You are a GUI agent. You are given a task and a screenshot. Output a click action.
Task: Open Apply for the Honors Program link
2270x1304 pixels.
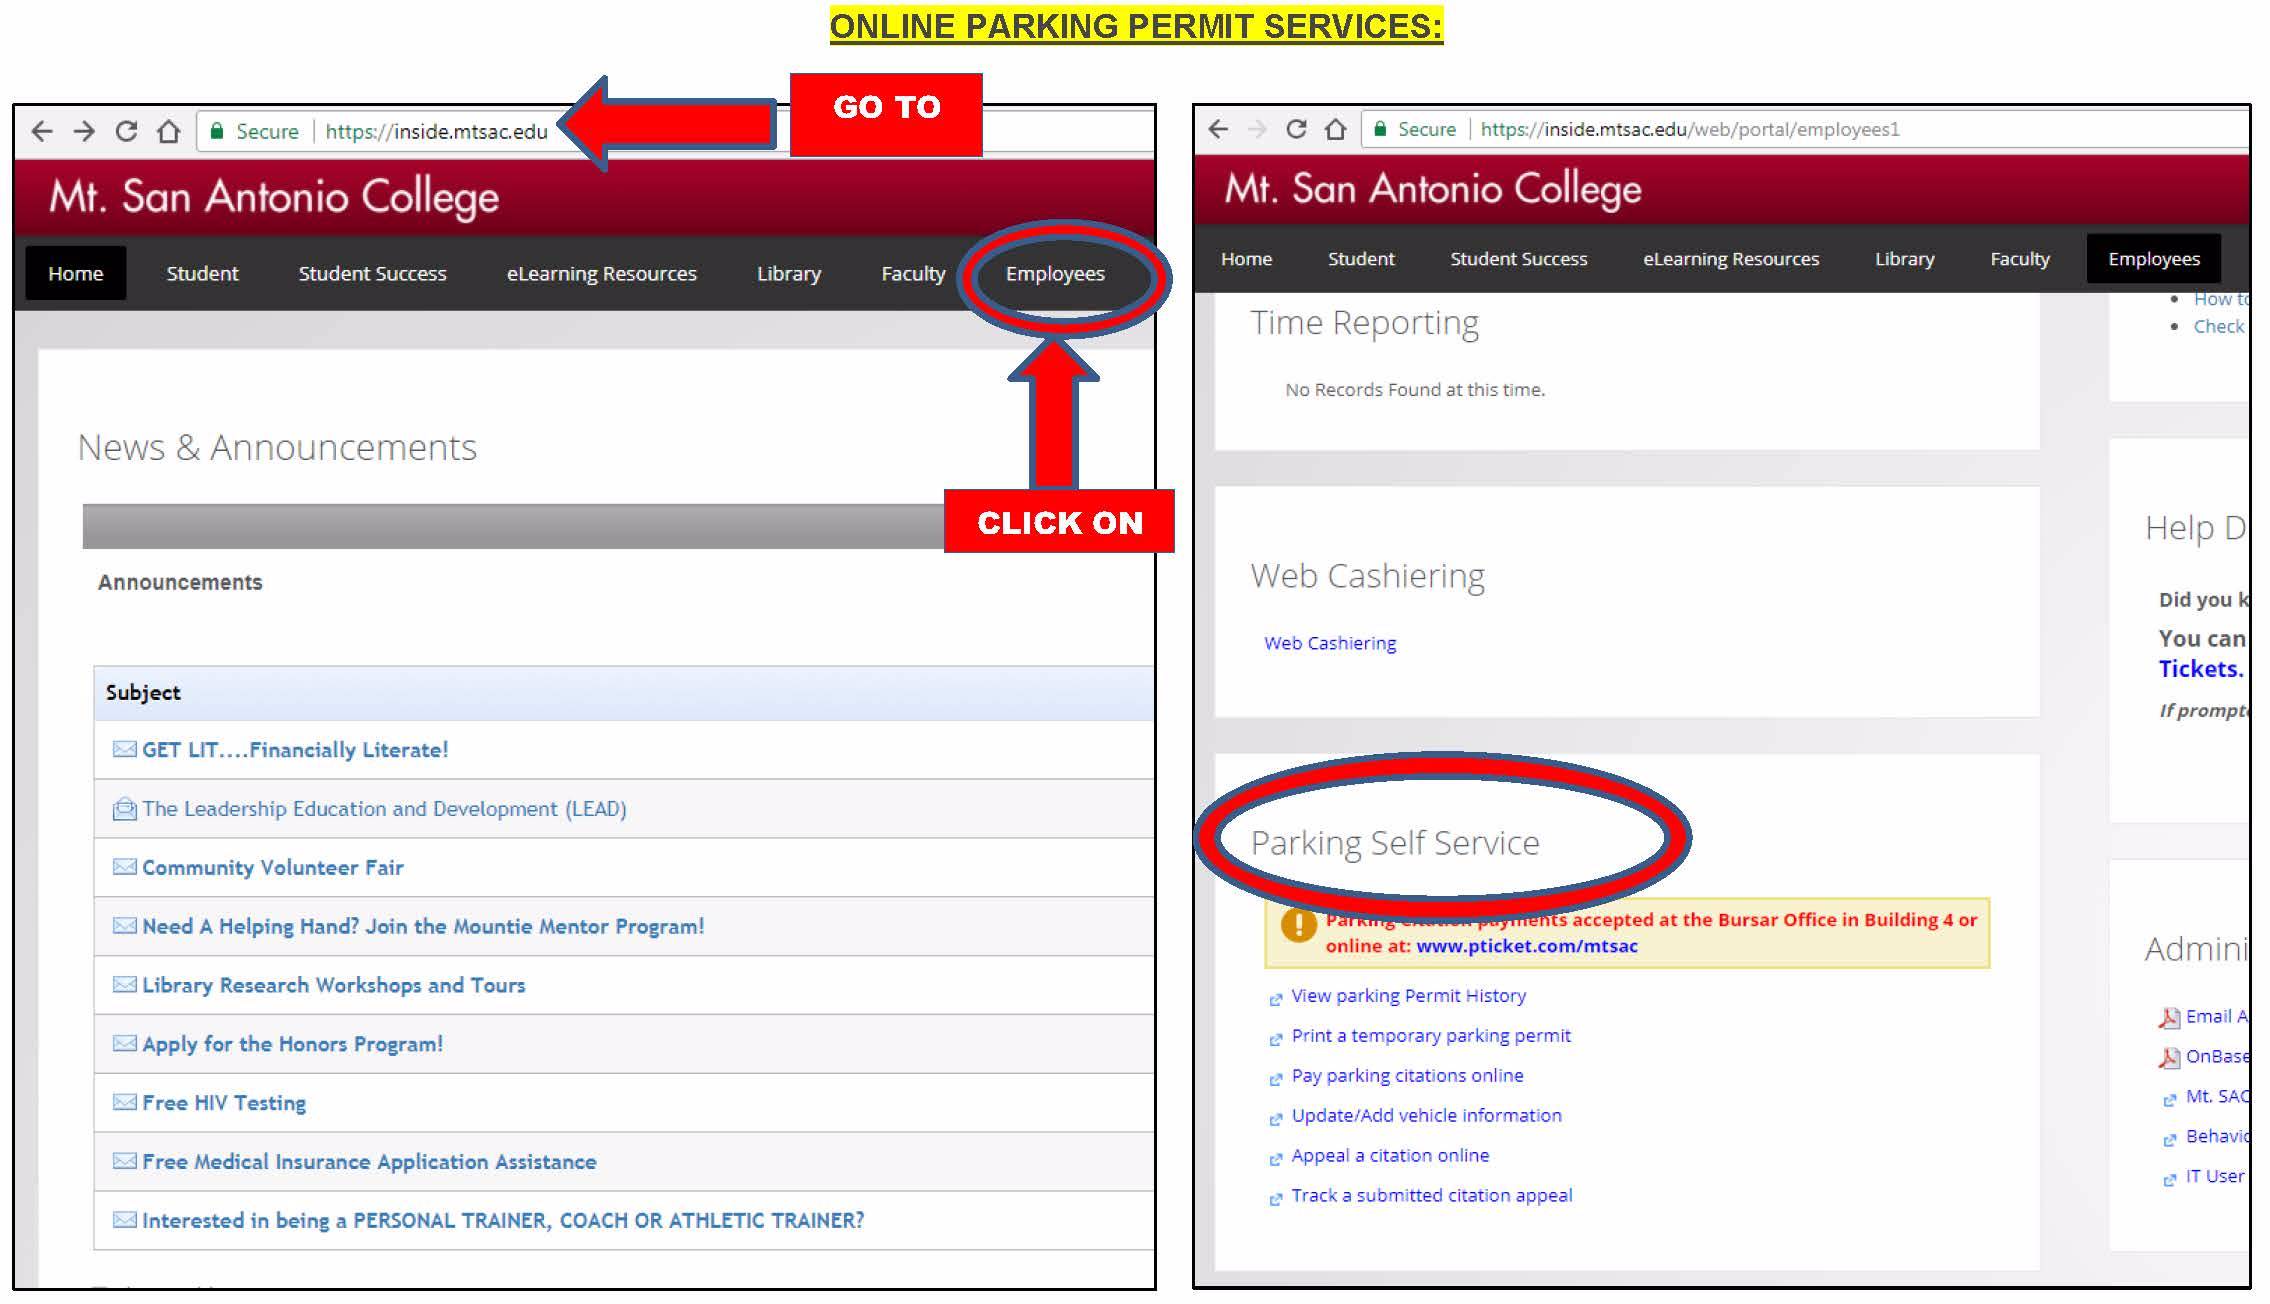(292, 1044)
